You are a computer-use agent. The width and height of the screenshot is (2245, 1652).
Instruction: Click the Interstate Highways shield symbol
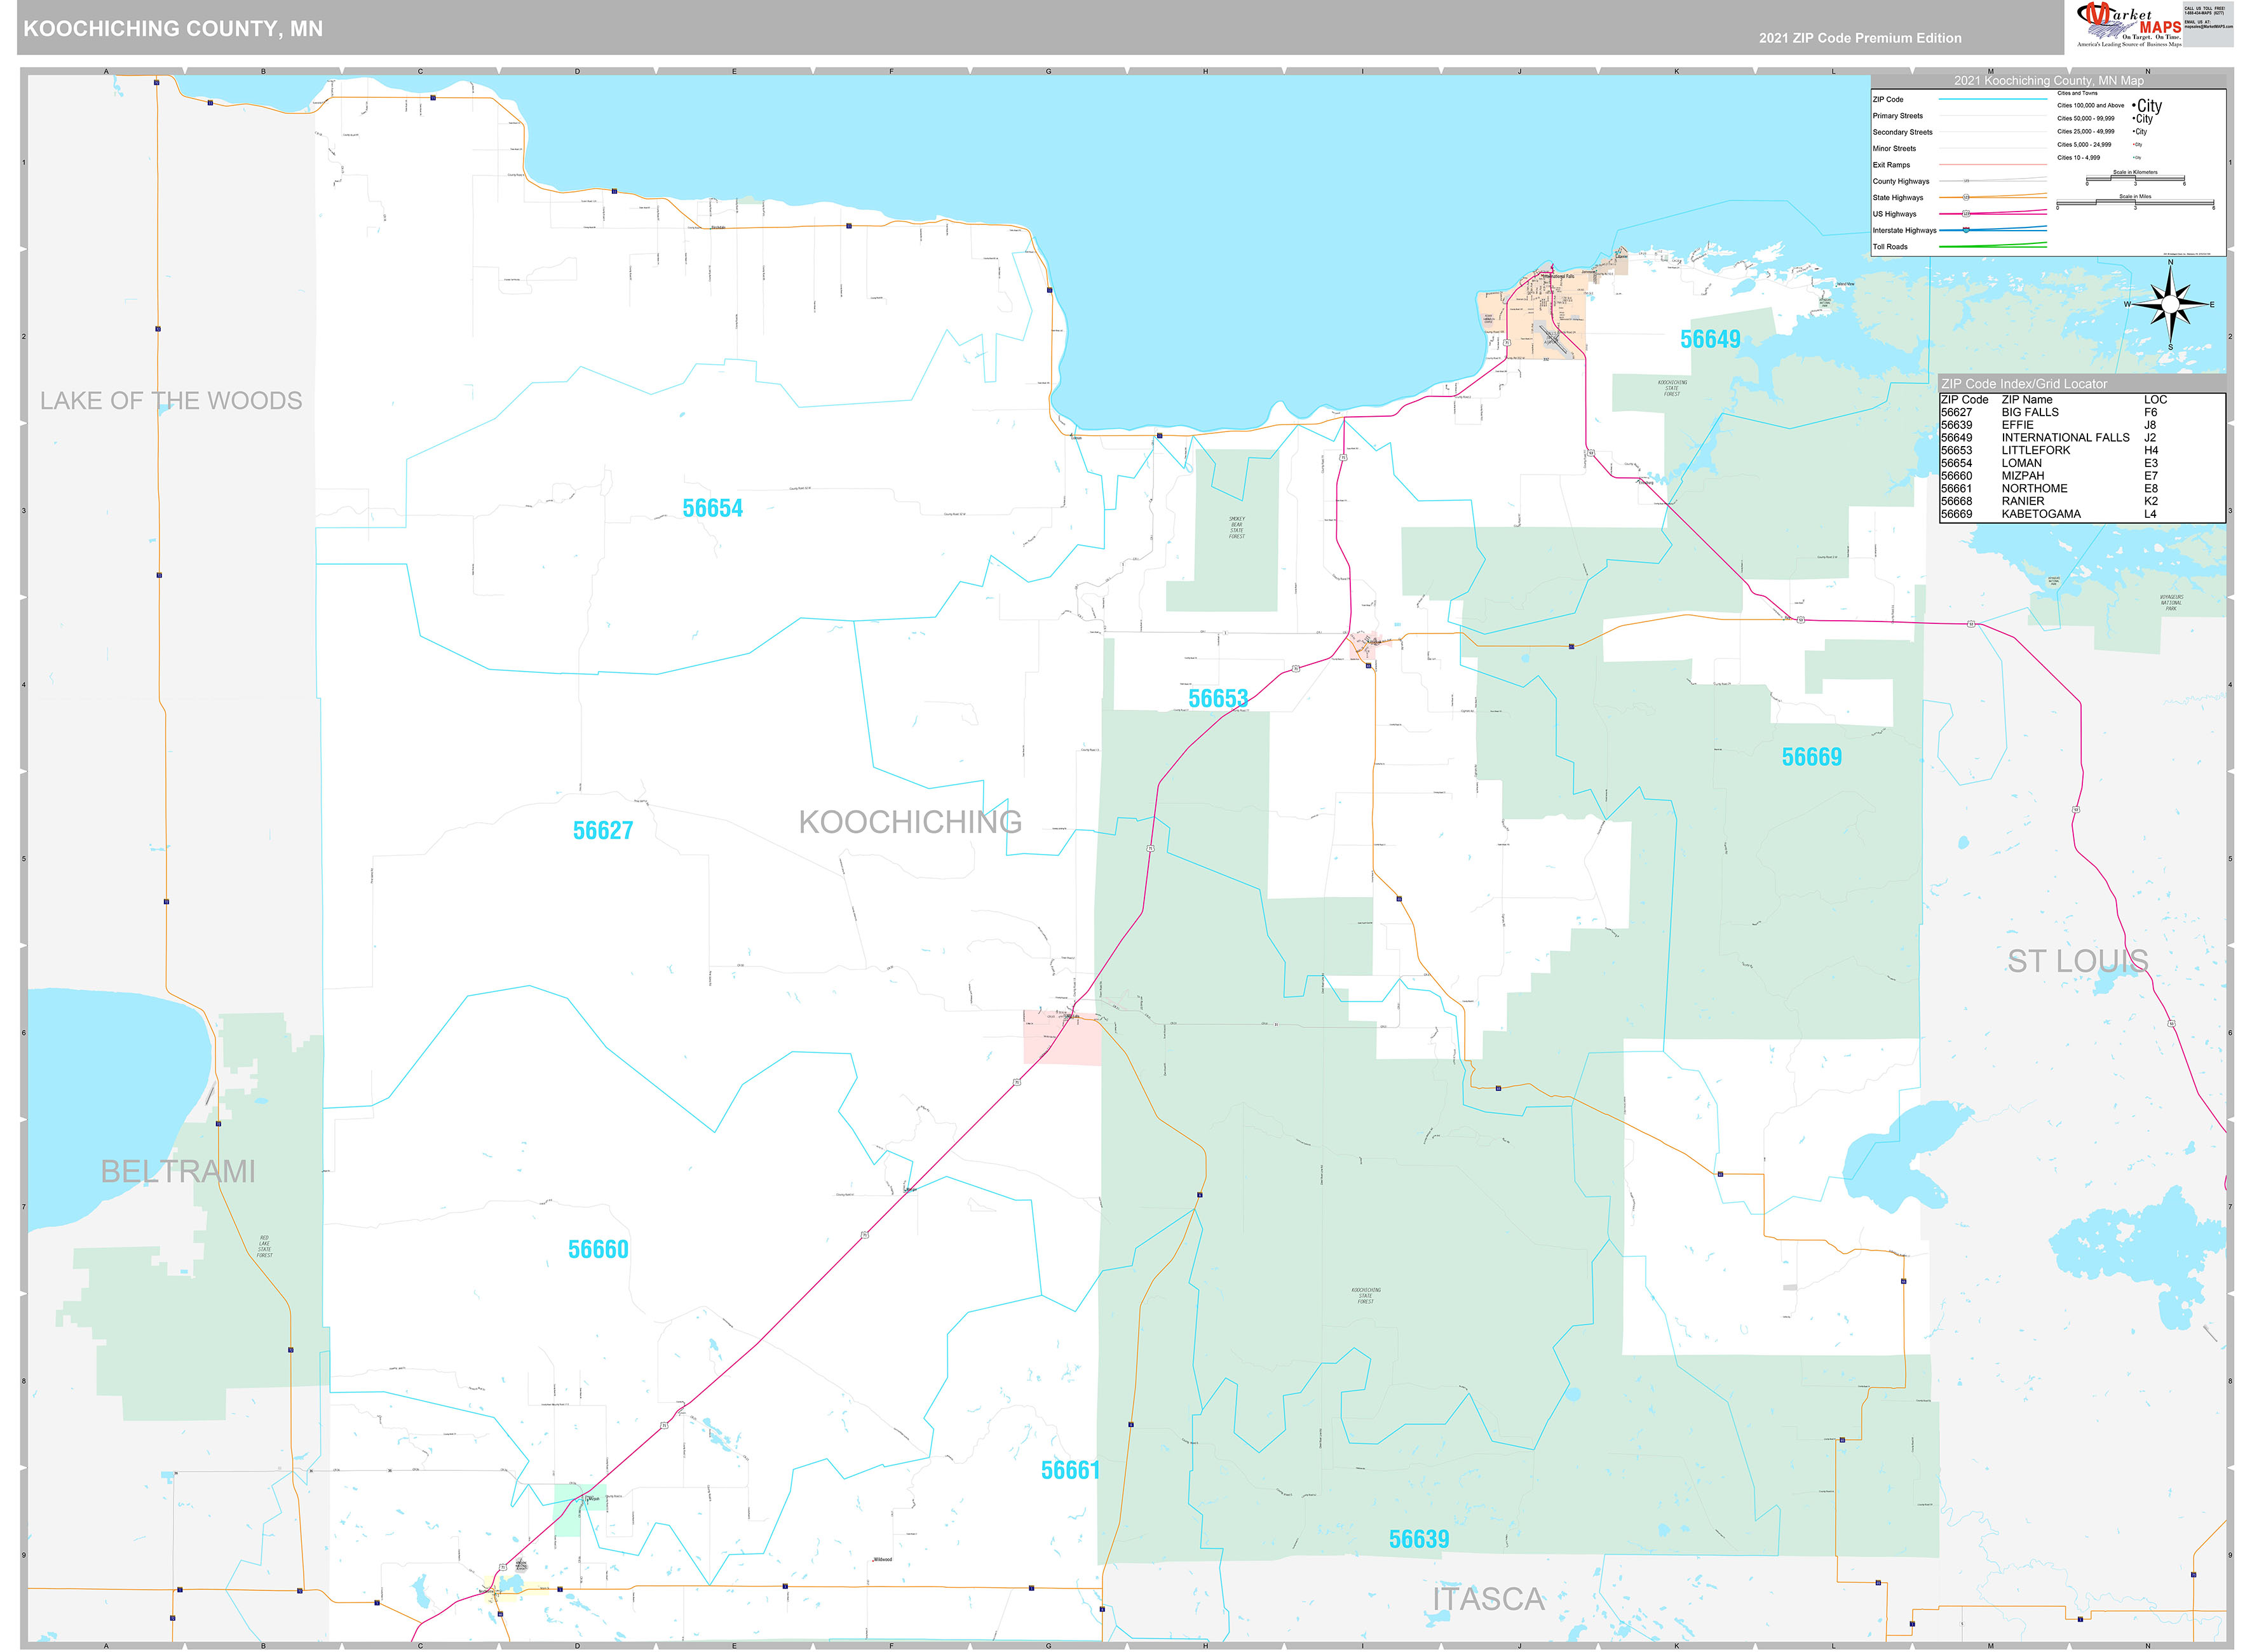pos(1966,231)
